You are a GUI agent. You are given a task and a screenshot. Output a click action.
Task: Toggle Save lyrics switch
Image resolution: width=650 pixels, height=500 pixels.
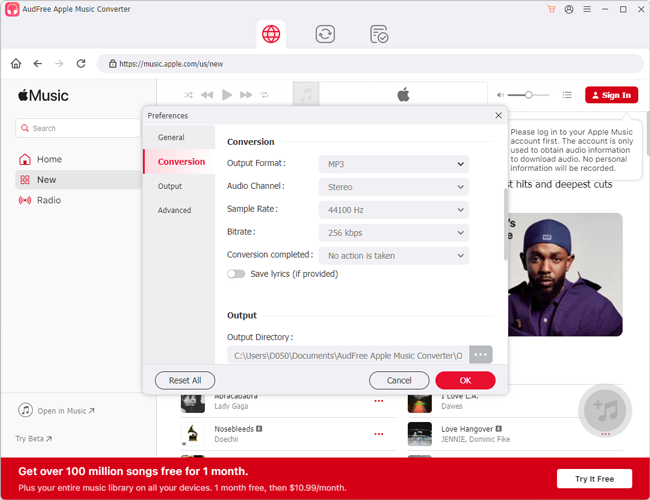pos(236,274)
